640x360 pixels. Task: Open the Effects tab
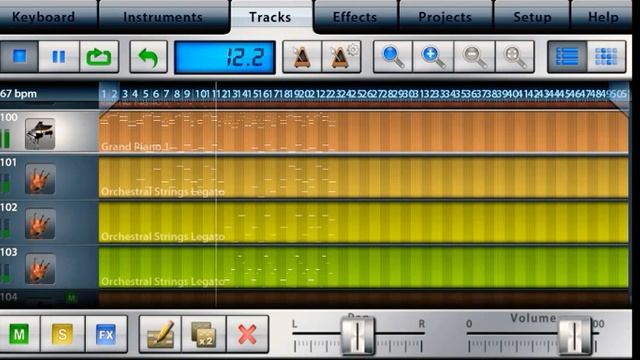(x=355, y=17)
